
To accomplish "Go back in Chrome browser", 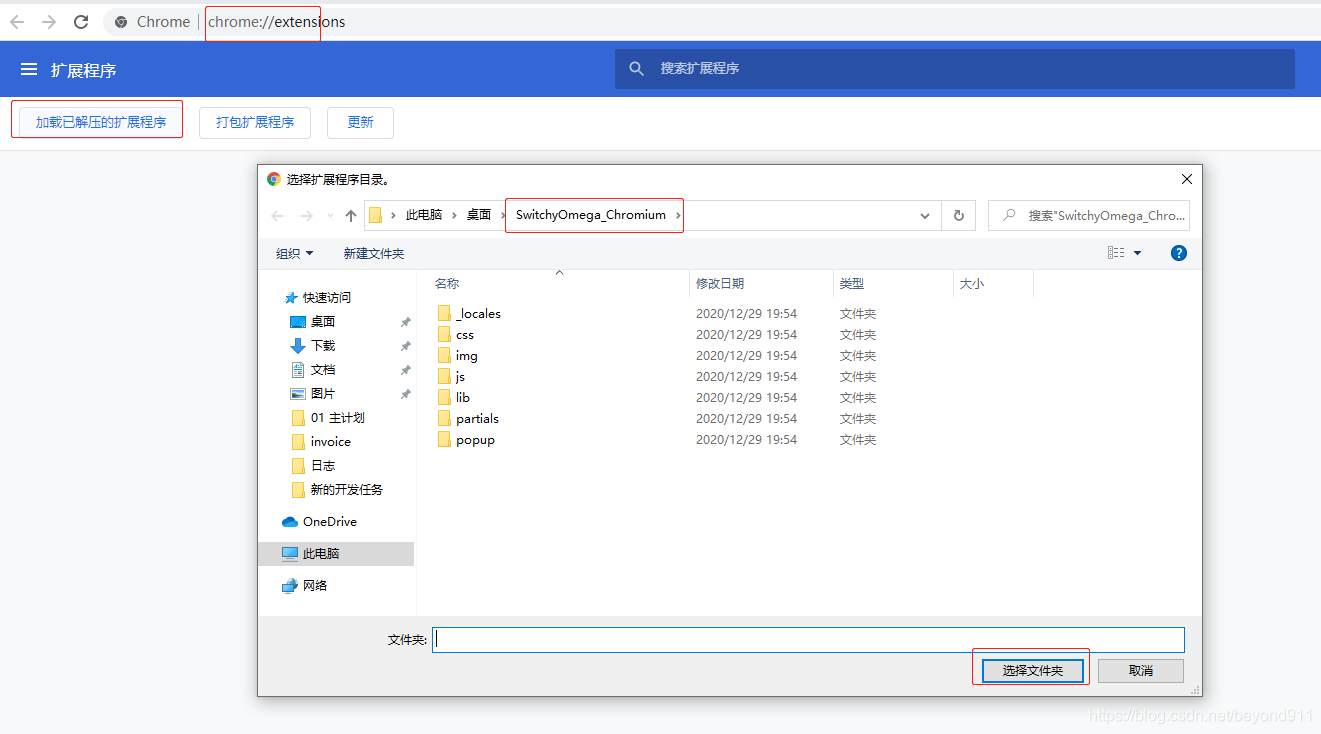I will tap(17, 22).
